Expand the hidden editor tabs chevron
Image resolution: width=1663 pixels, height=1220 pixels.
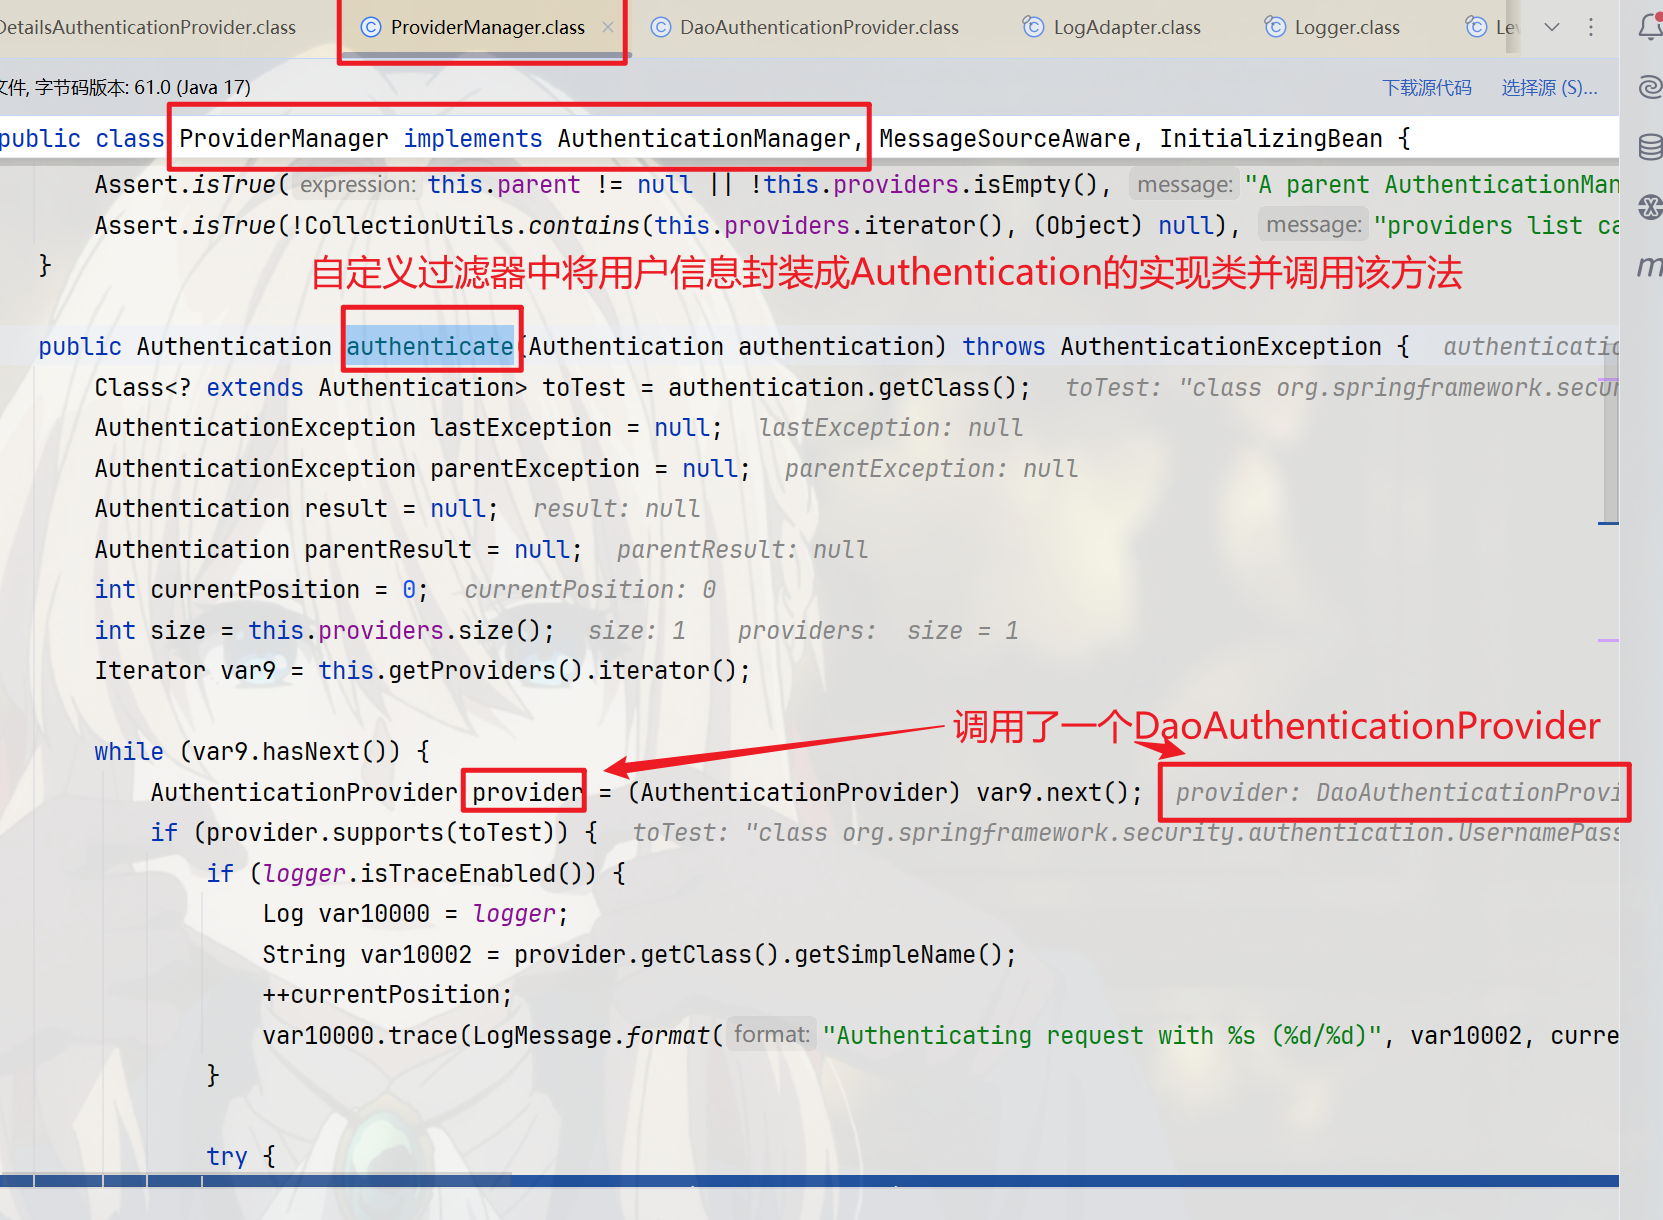click(x=1552, y=27)
